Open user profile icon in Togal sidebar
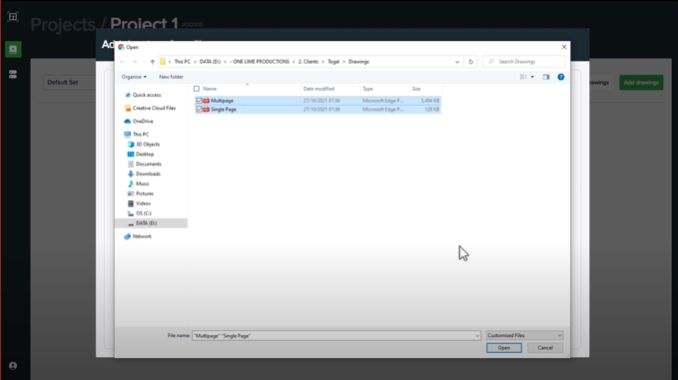 click(13, 366)
